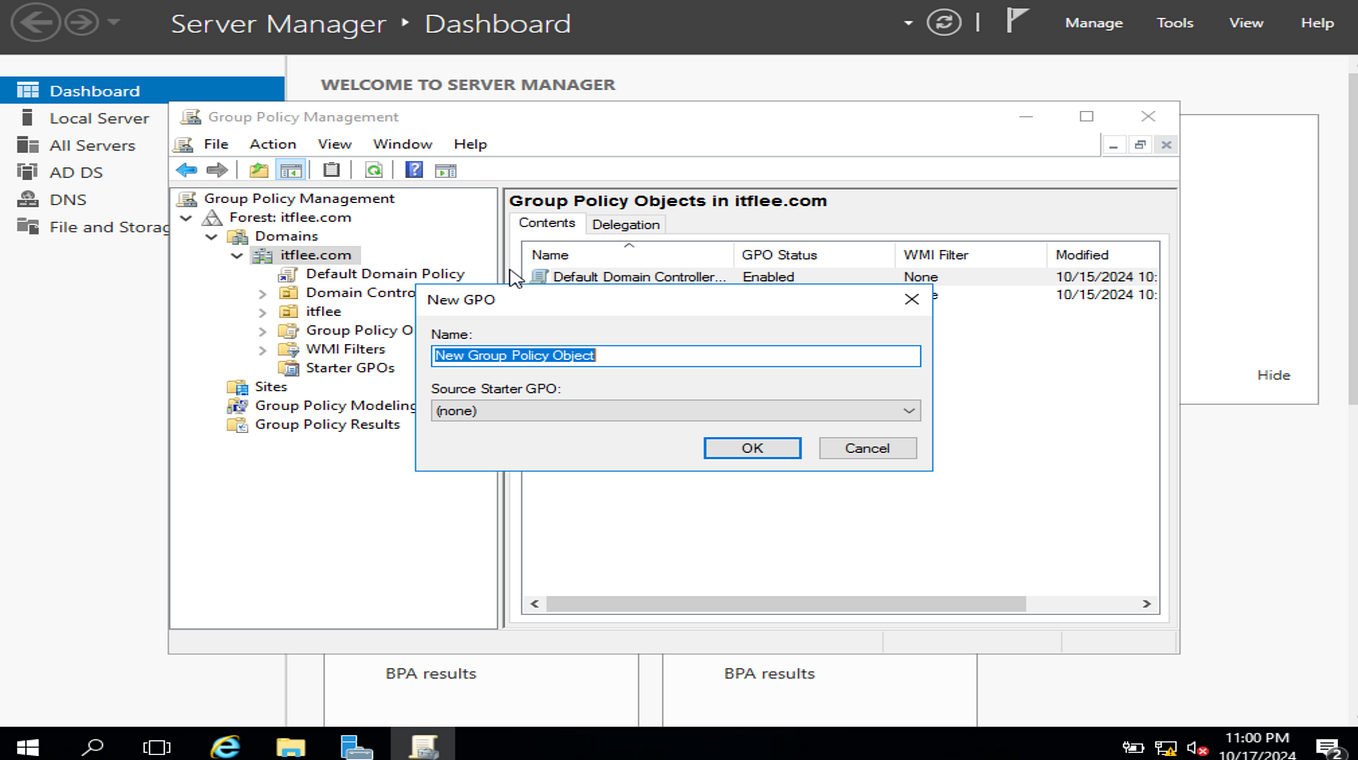1358x760 pixels.
Task: Click the Windows Start button
Action: (28, 746)
